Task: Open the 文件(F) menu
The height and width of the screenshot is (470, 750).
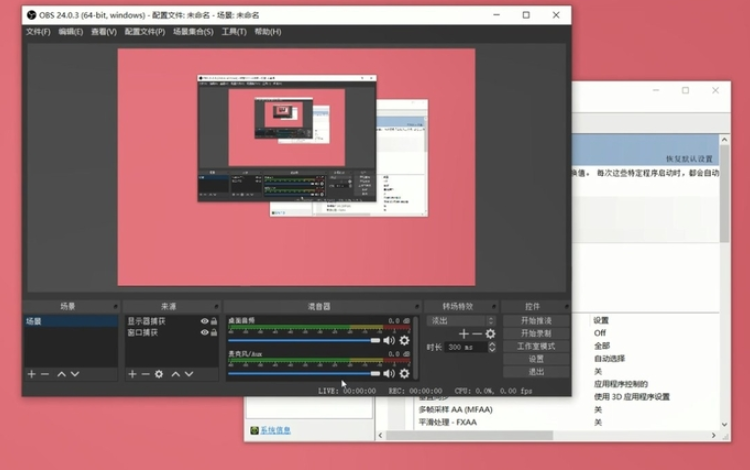Action: click(38, 32)
